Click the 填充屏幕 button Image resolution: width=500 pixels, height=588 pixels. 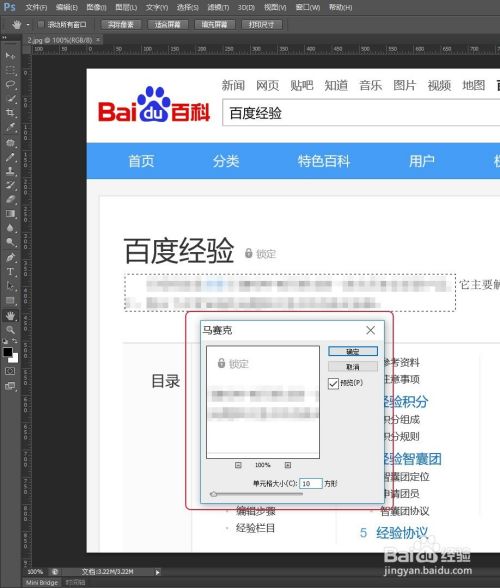215,25
